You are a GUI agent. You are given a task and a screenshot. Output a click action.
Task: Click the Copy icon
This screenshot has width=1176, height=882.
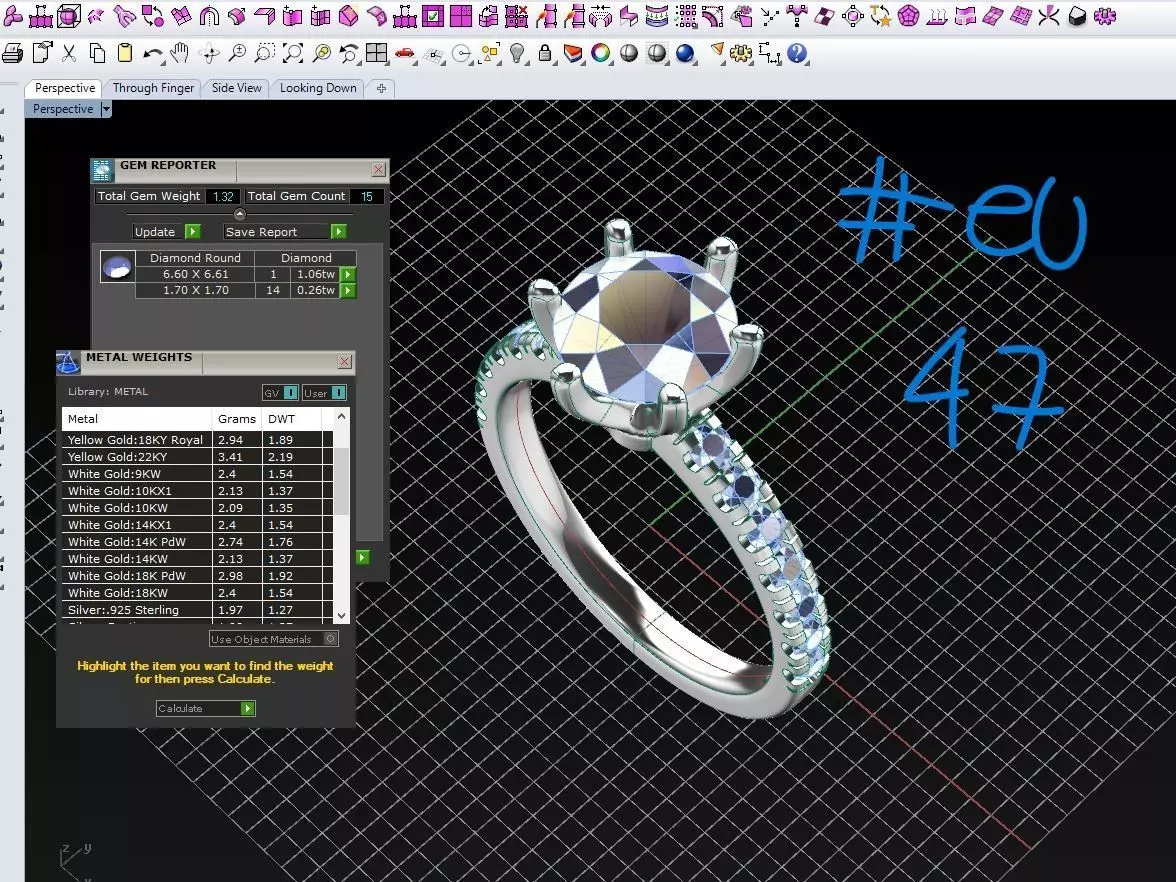tap(97, 52)
